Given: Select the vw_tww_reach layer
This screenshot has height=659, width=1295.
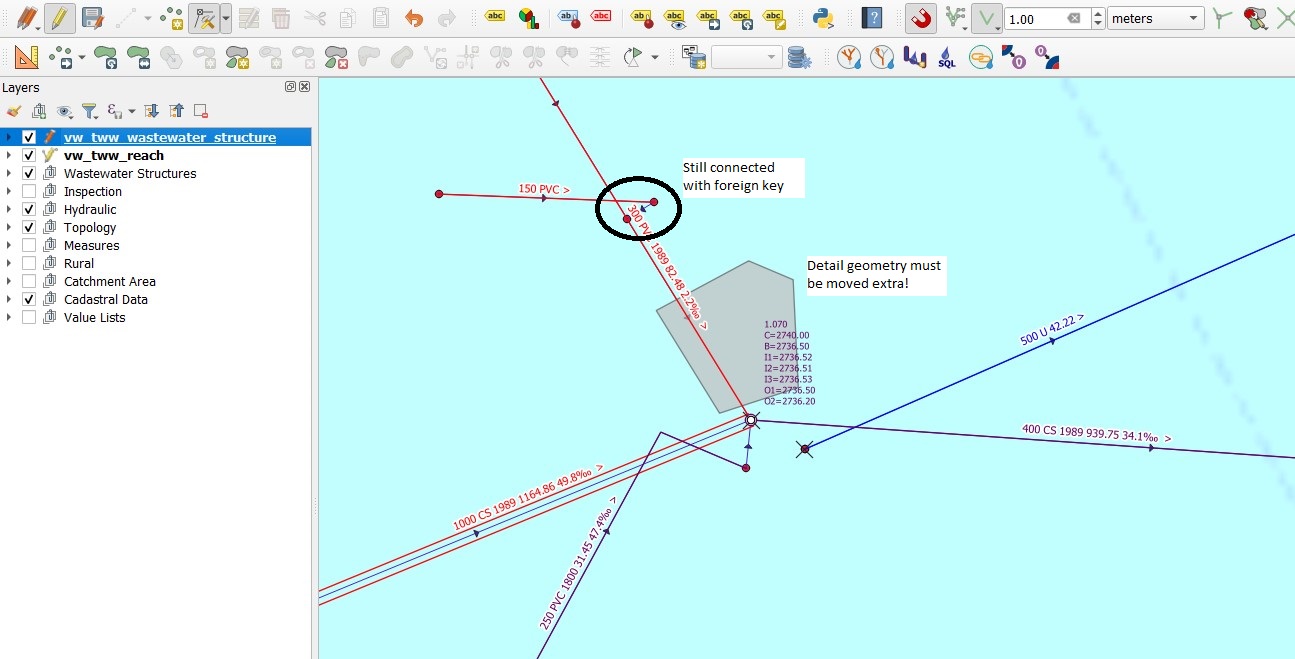Looking at the screenshot, I should [114, 155].
